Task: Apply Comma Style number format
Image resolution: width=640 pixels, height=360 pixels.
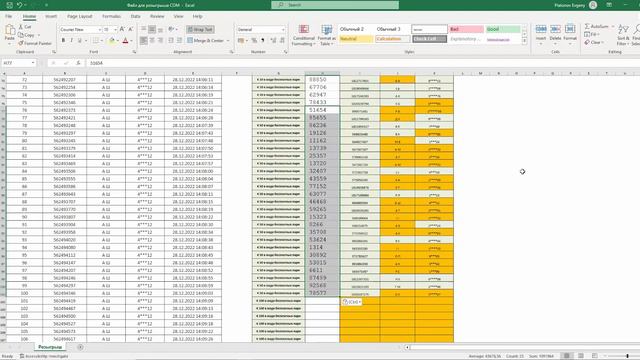Action: (x=262, y=40)
